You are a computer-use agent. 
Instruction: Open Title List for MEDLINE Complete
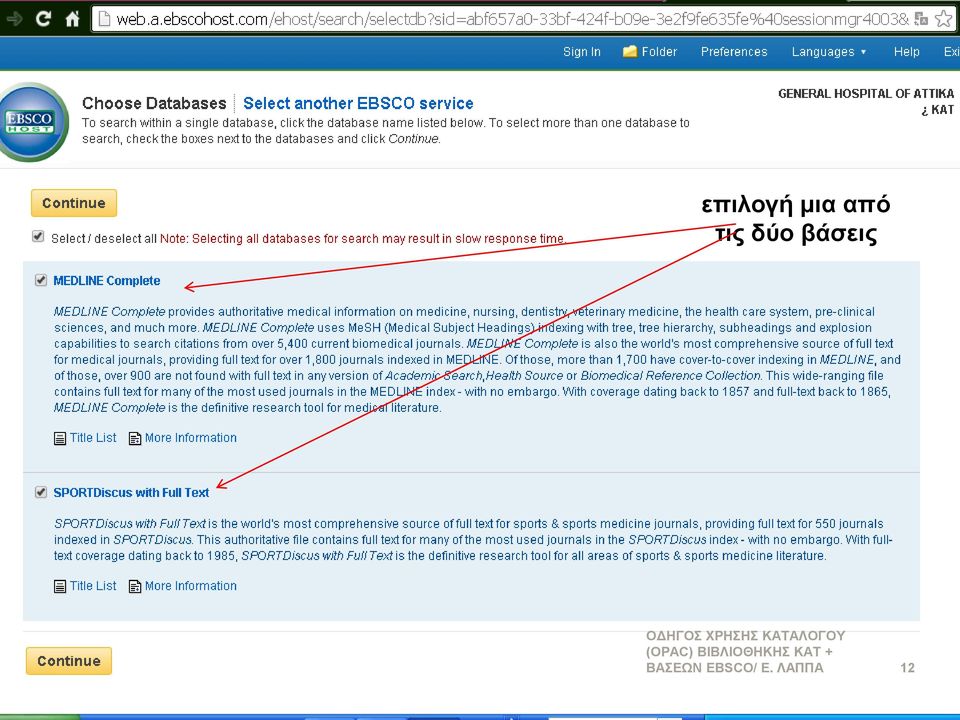[x=92, y=438]
